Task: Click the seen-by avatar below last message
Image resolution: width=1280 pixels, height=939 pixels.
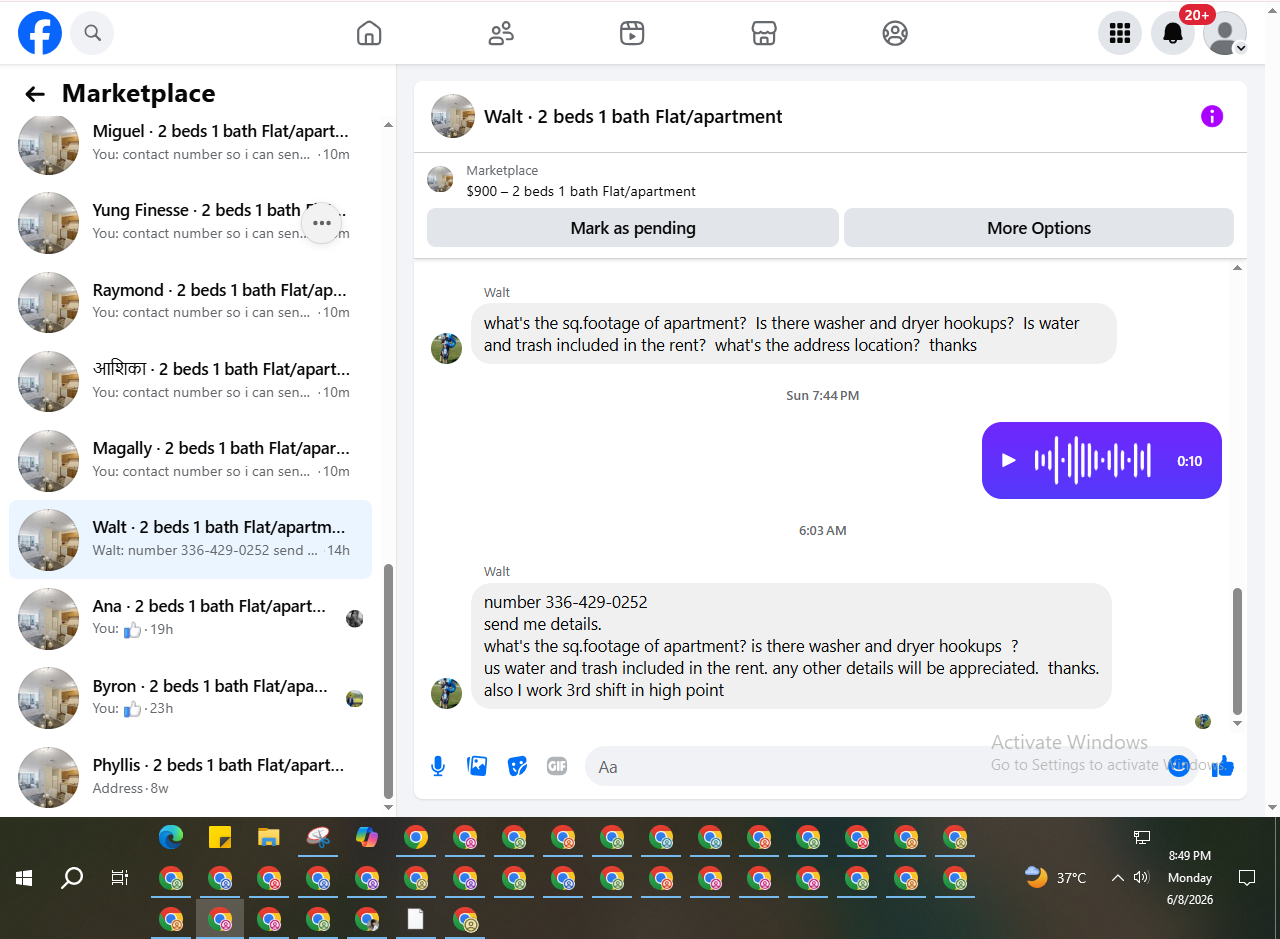Action: coord(1203,721)
